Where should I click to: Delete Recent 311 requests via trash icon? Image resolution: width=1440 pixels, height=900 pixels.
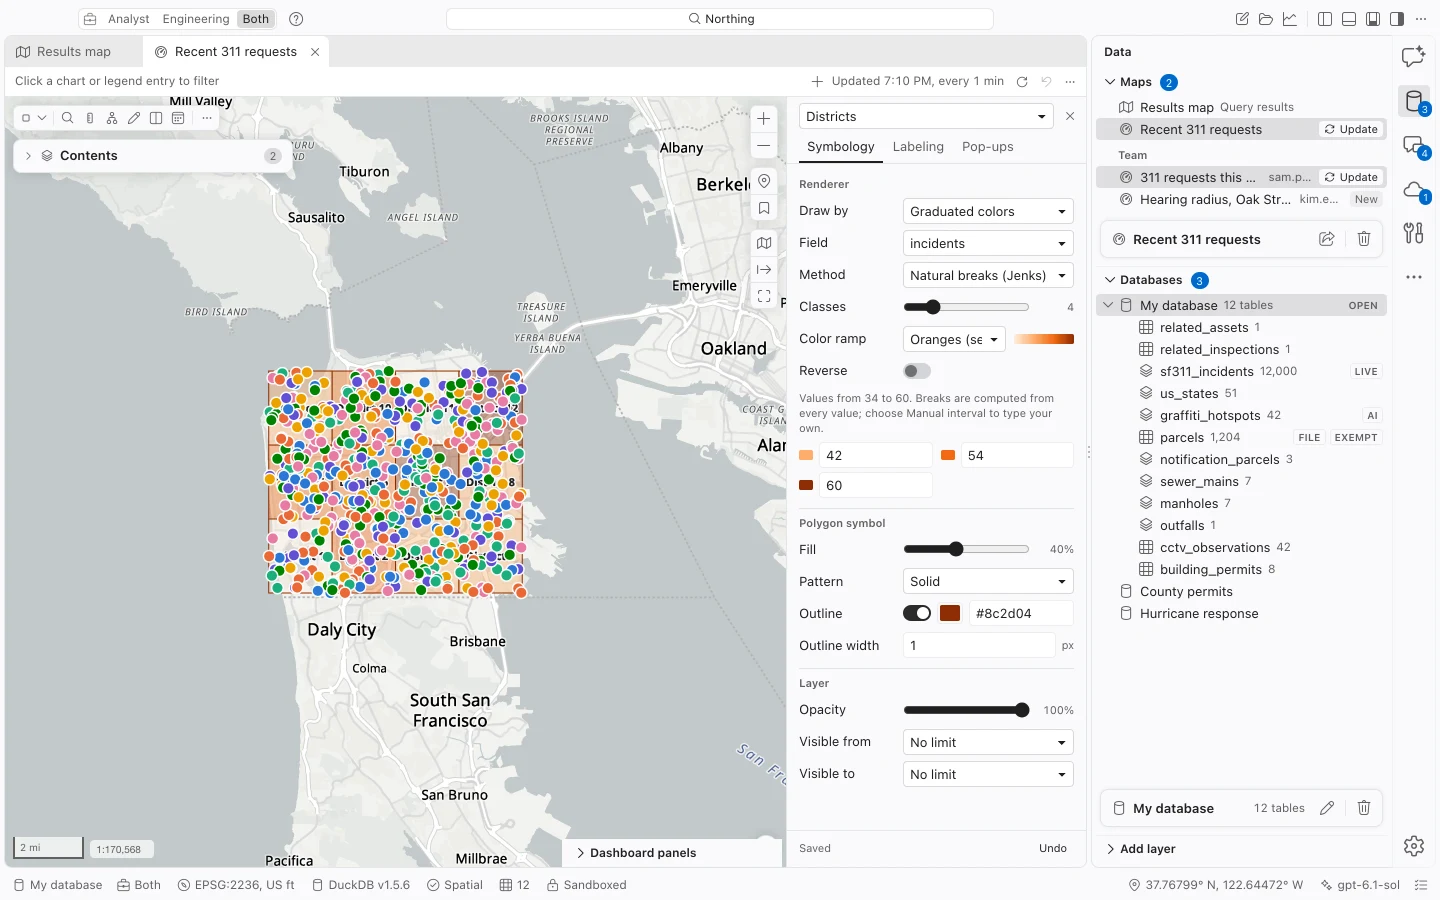[1364, 239]
